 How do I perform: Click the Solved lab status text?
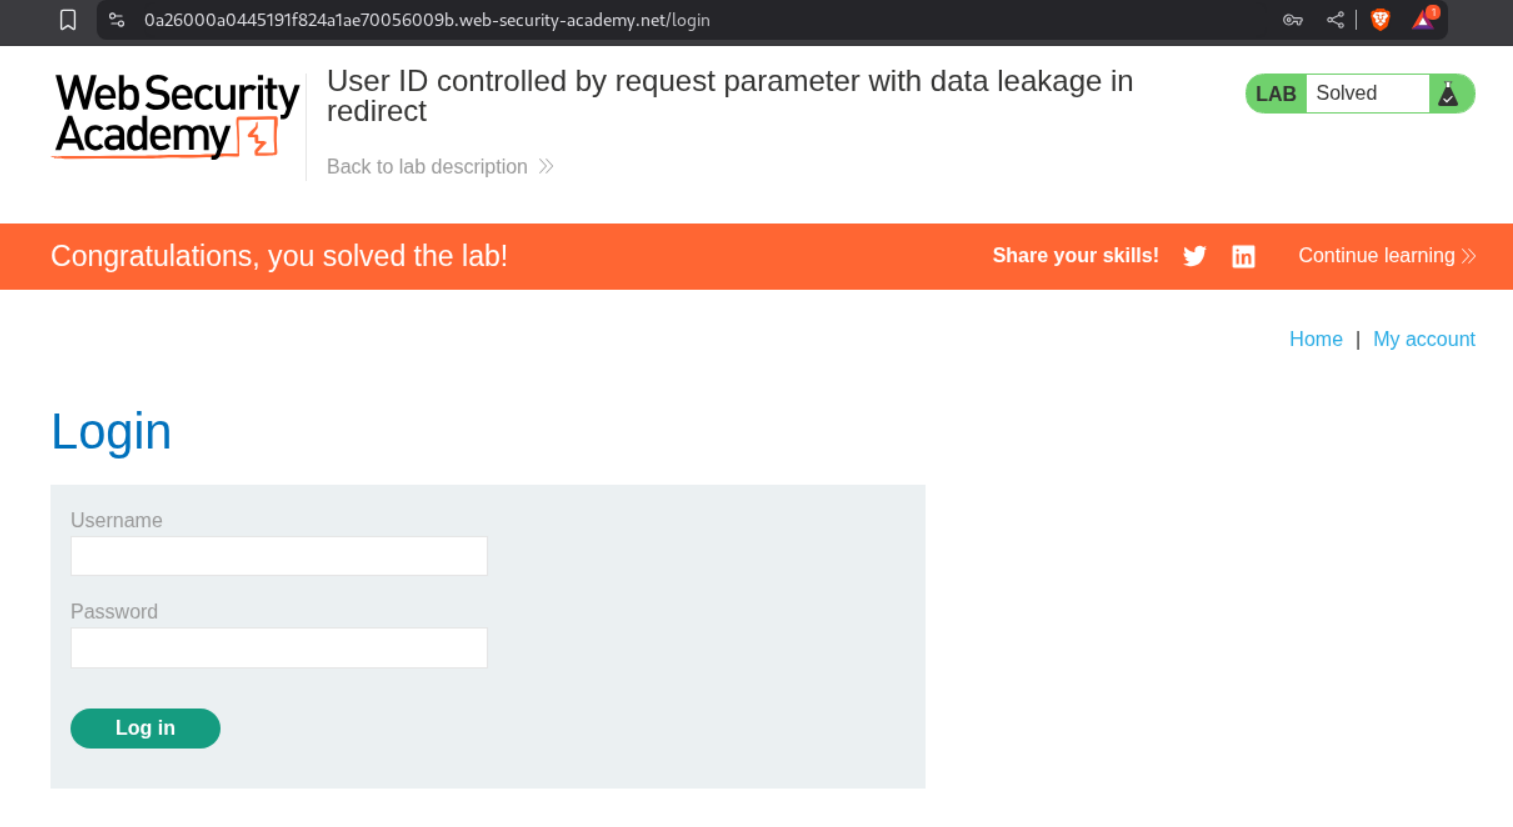click(x=1346, y=93)
